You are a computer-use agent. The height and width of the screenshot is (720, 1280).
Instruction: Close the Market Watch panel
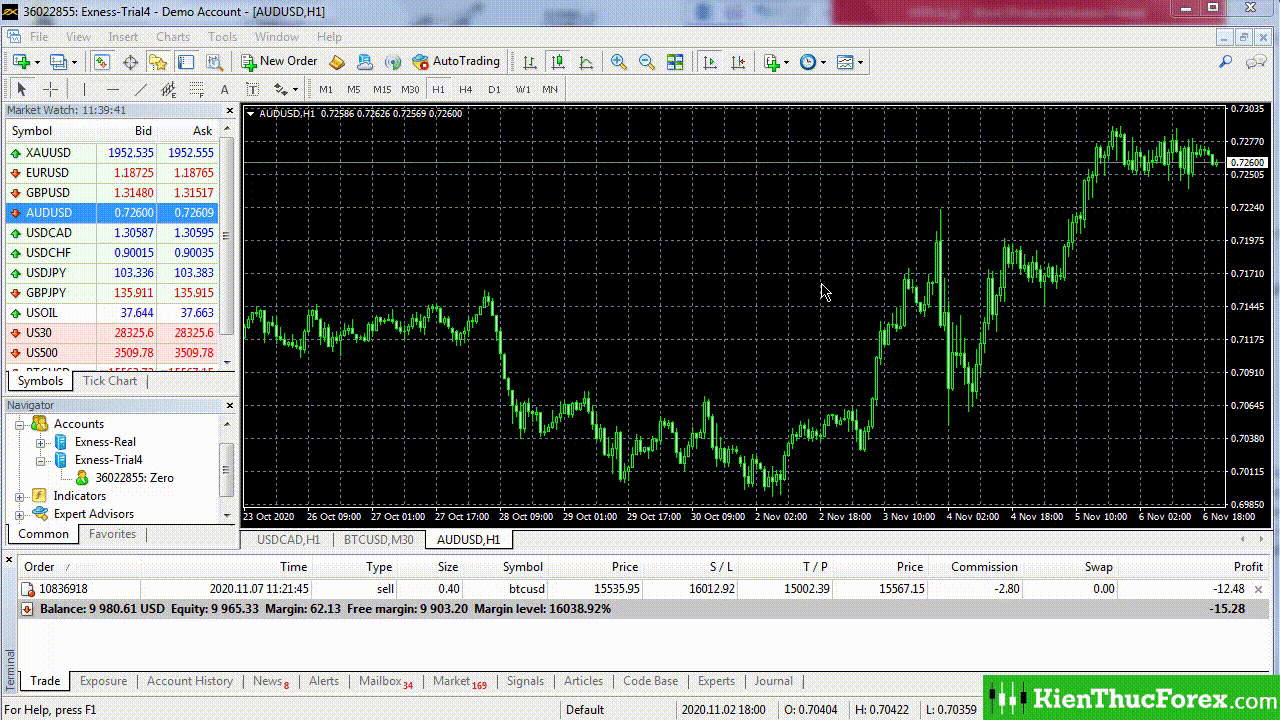click(x=229, y=111)
